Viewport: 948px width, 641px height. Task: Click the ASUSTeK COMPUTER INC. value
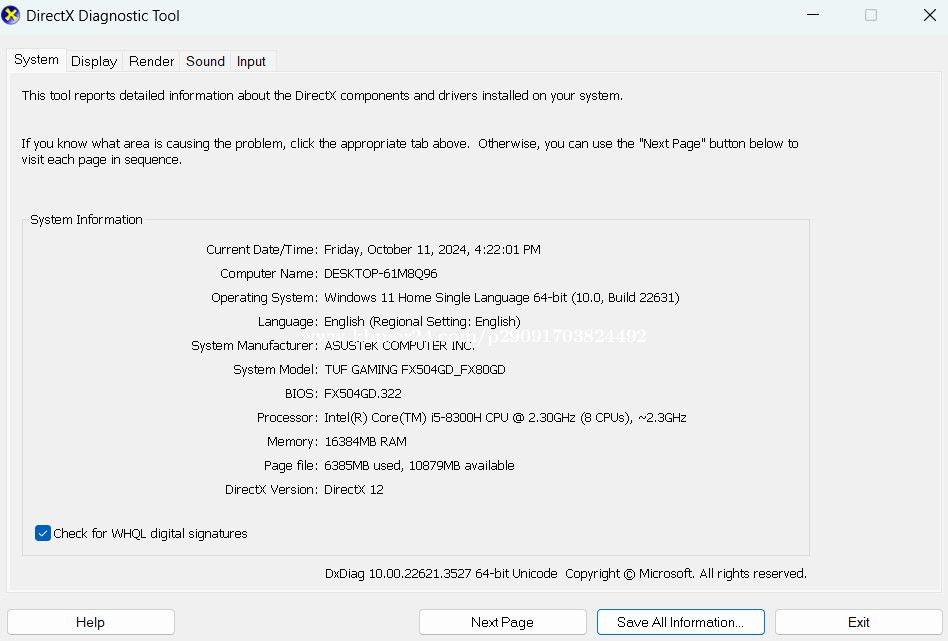pyautogui.click(x=400, y=345)
